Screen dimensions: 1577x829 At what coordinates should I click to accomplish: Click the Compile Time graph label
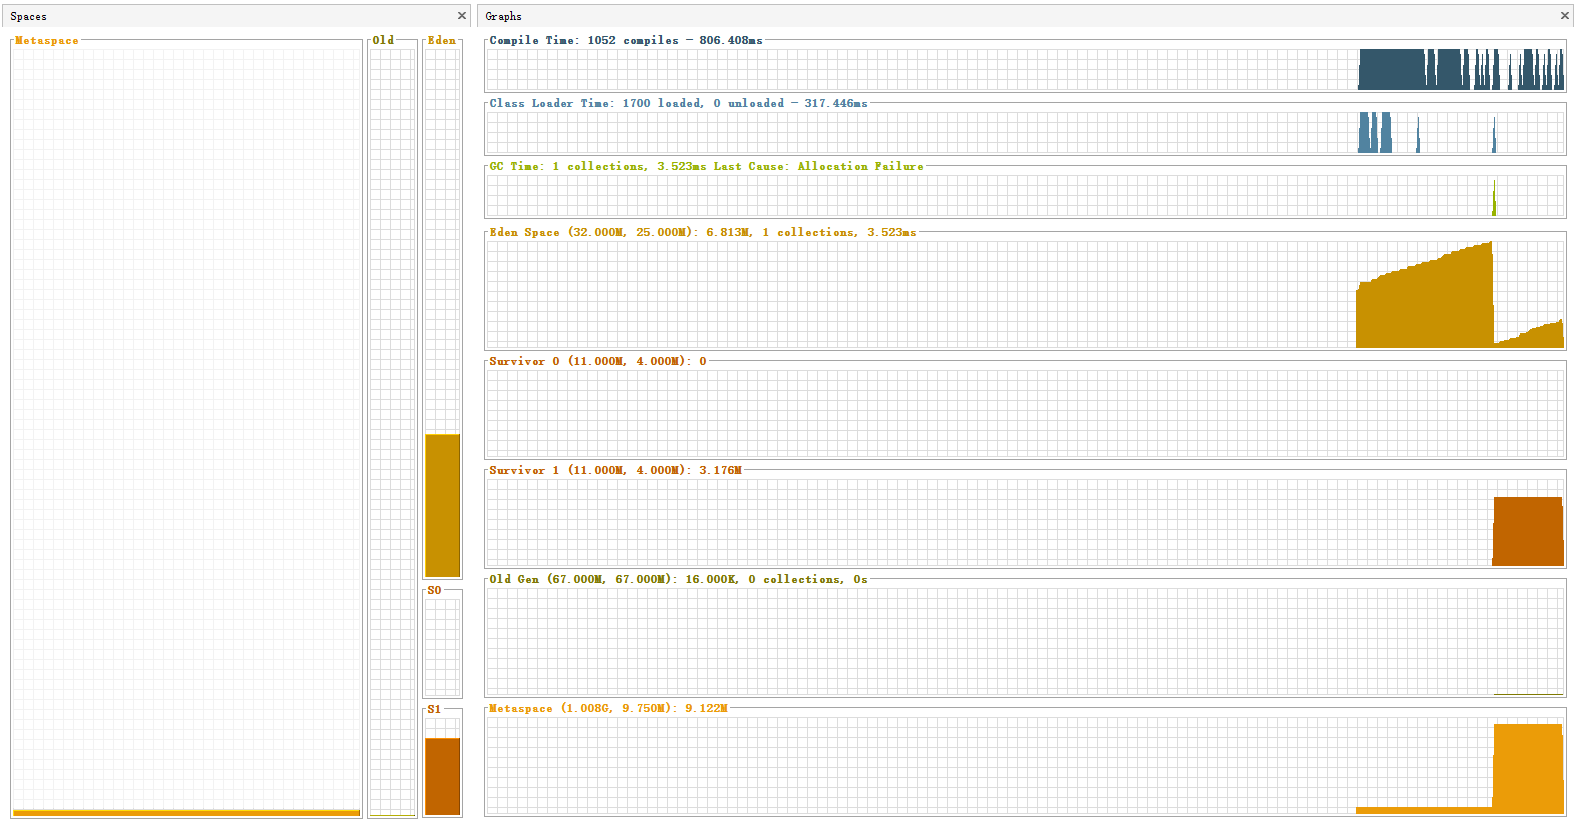(625, 40)
